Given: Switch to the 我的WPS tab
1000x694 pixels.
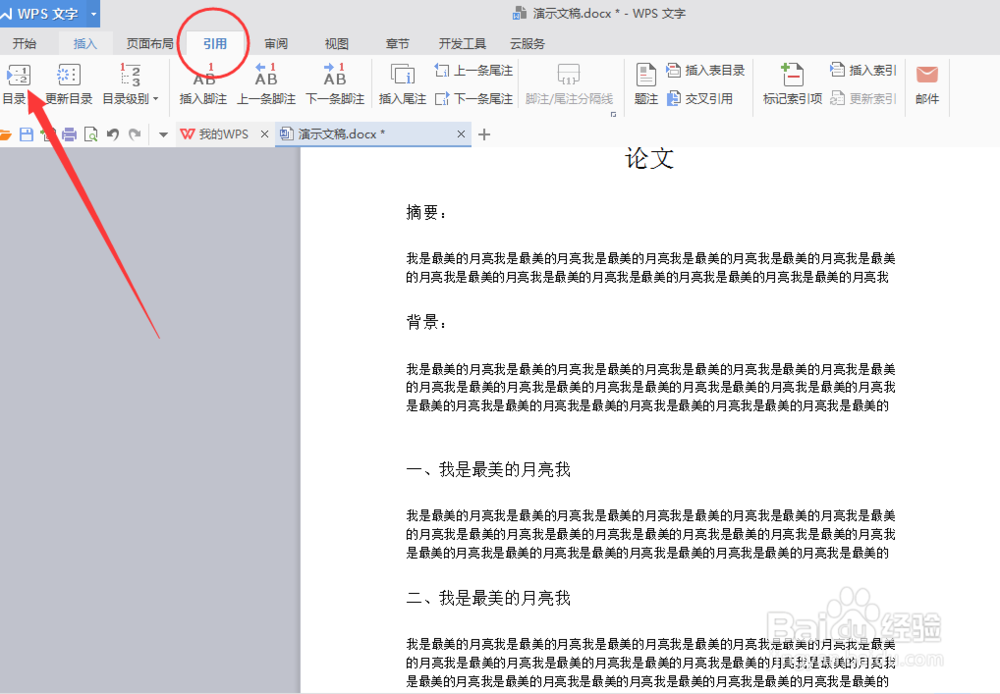Looking at the screenshot, I should (224, 133).
